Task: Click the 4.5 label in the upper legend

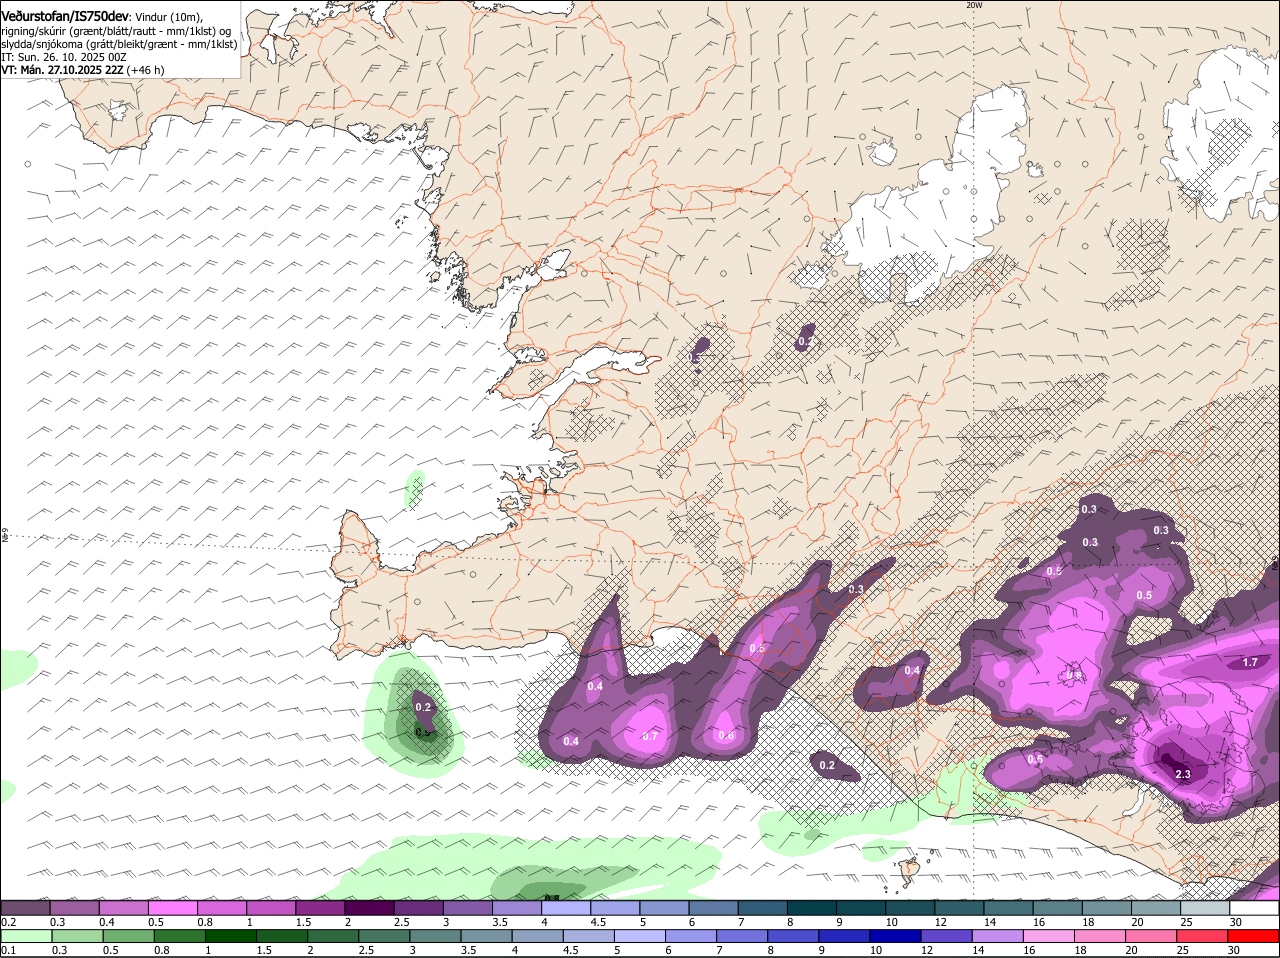Action: pyautogui.click(x=598, y=922)
